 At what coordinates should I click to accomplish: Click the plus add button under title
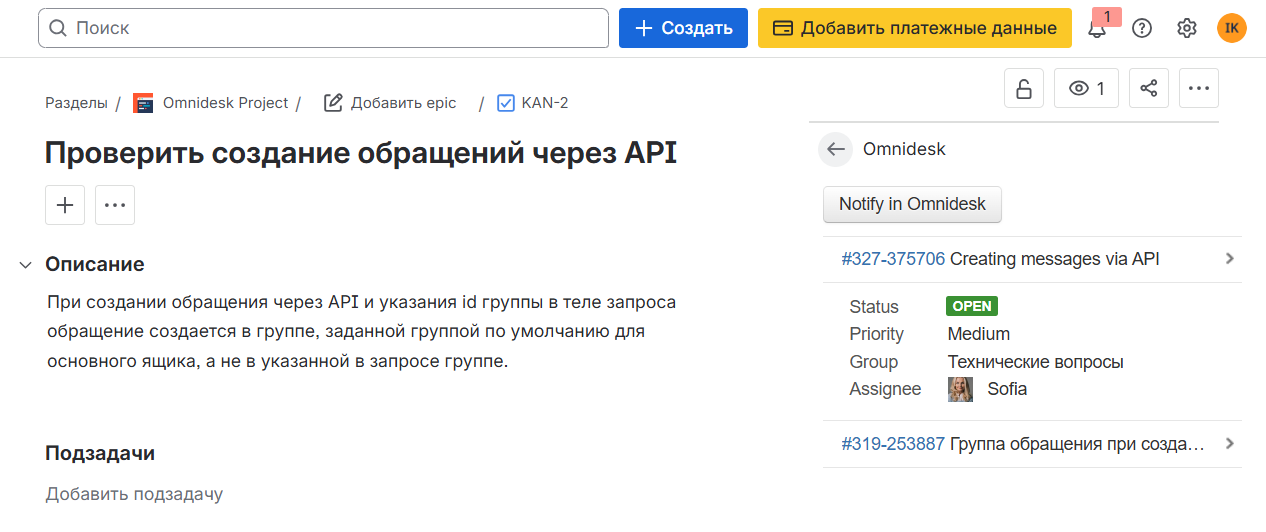pyautogui.click(x=65, y=205)
